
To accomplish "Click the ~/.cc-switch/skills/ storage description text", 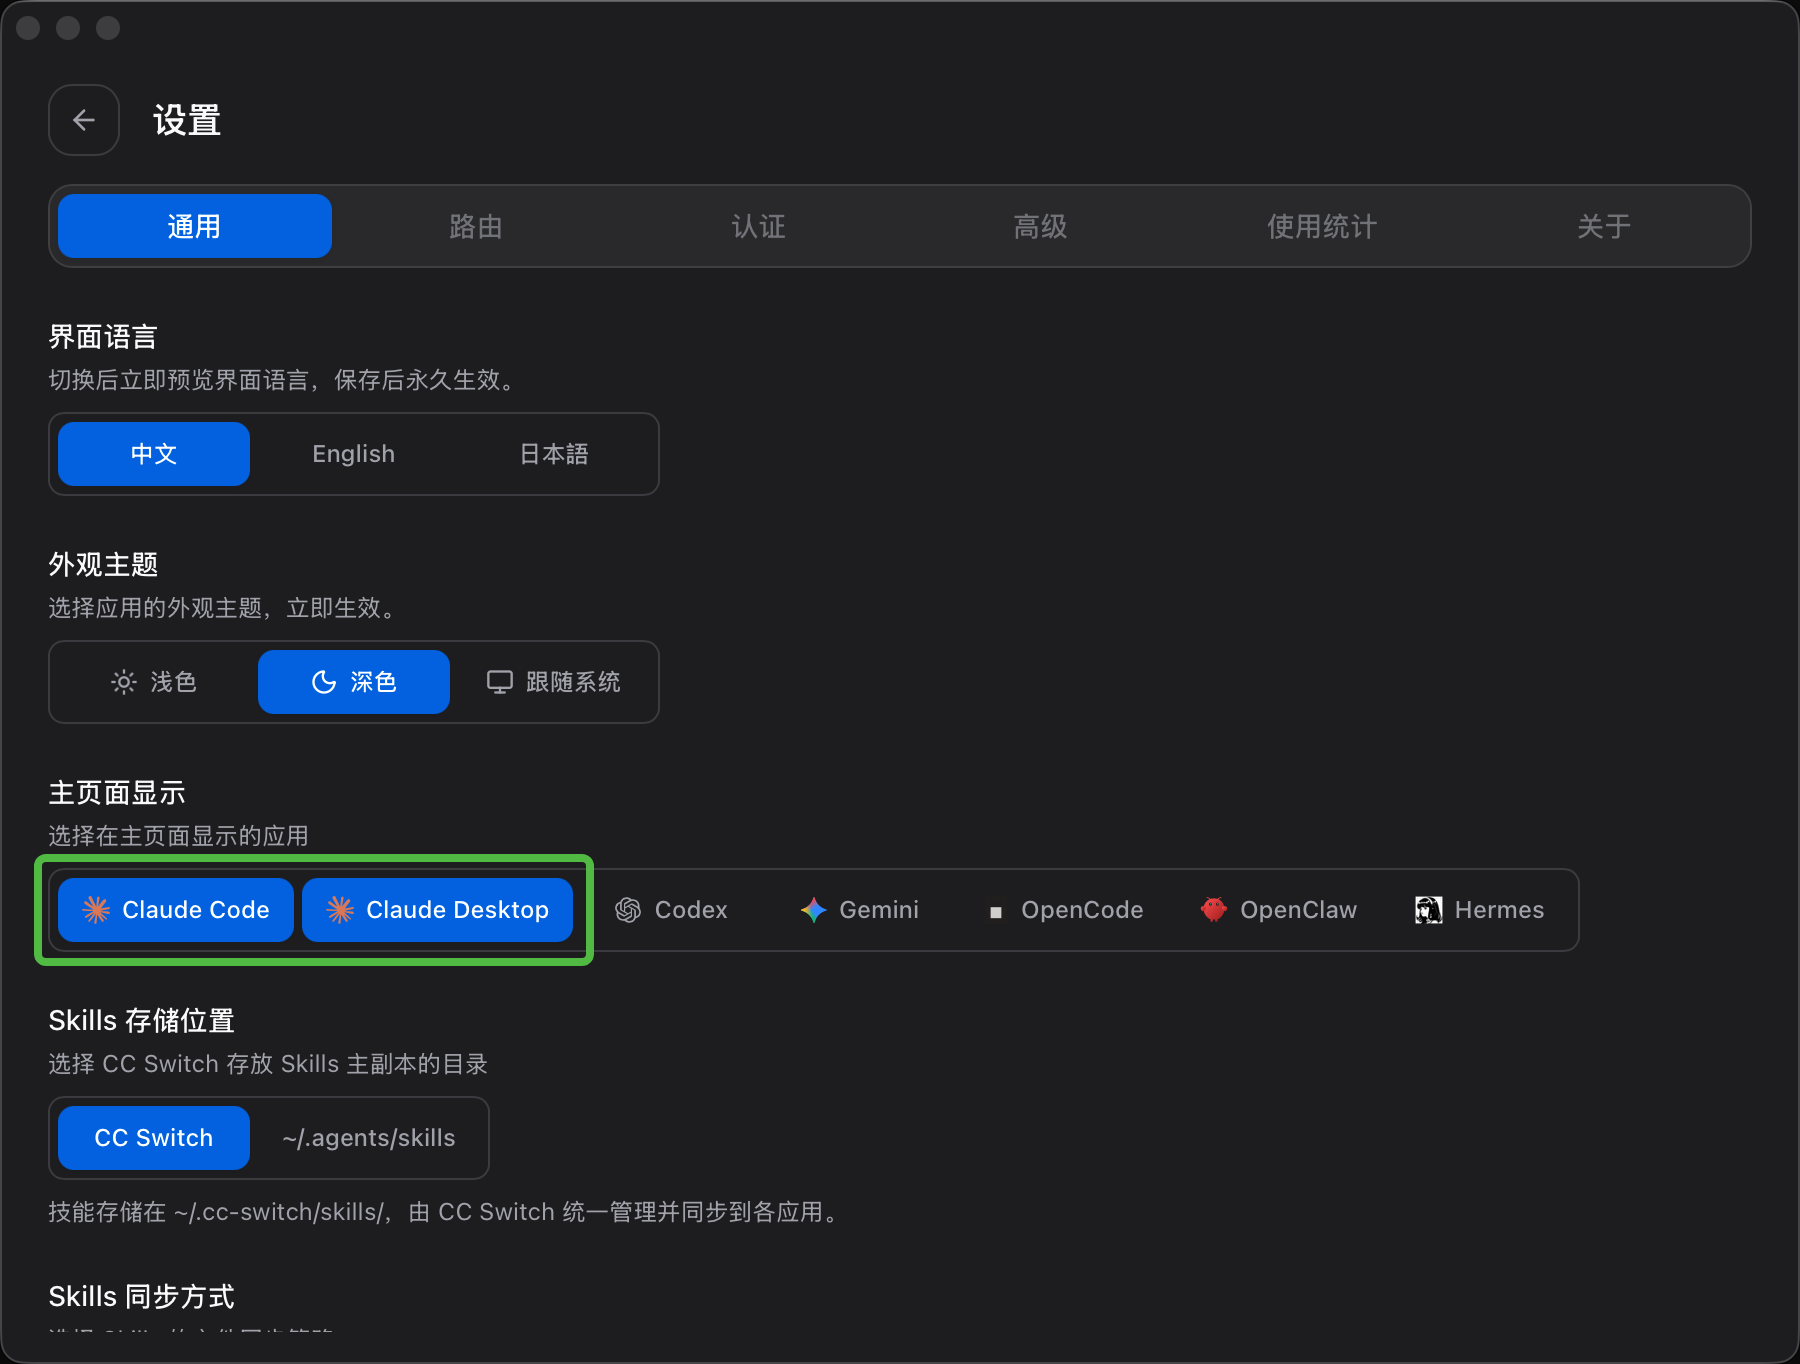I will pos(446,1212).
